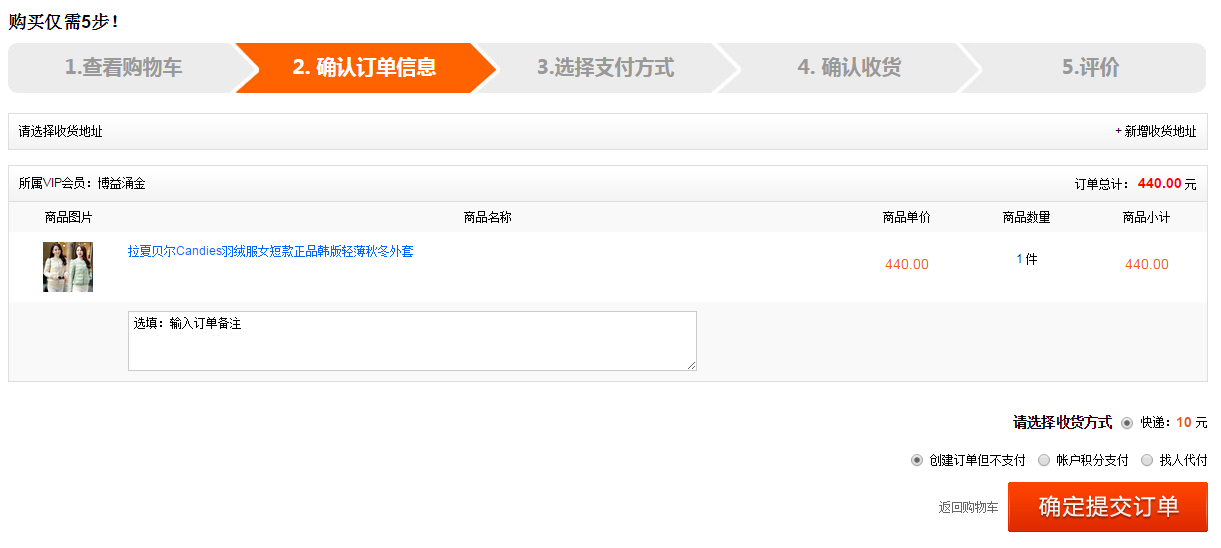The width and height of the screenshot is (1221, 548).
Task: Click the active step 2.确认订单信息
Action: [x=364, y=68]
